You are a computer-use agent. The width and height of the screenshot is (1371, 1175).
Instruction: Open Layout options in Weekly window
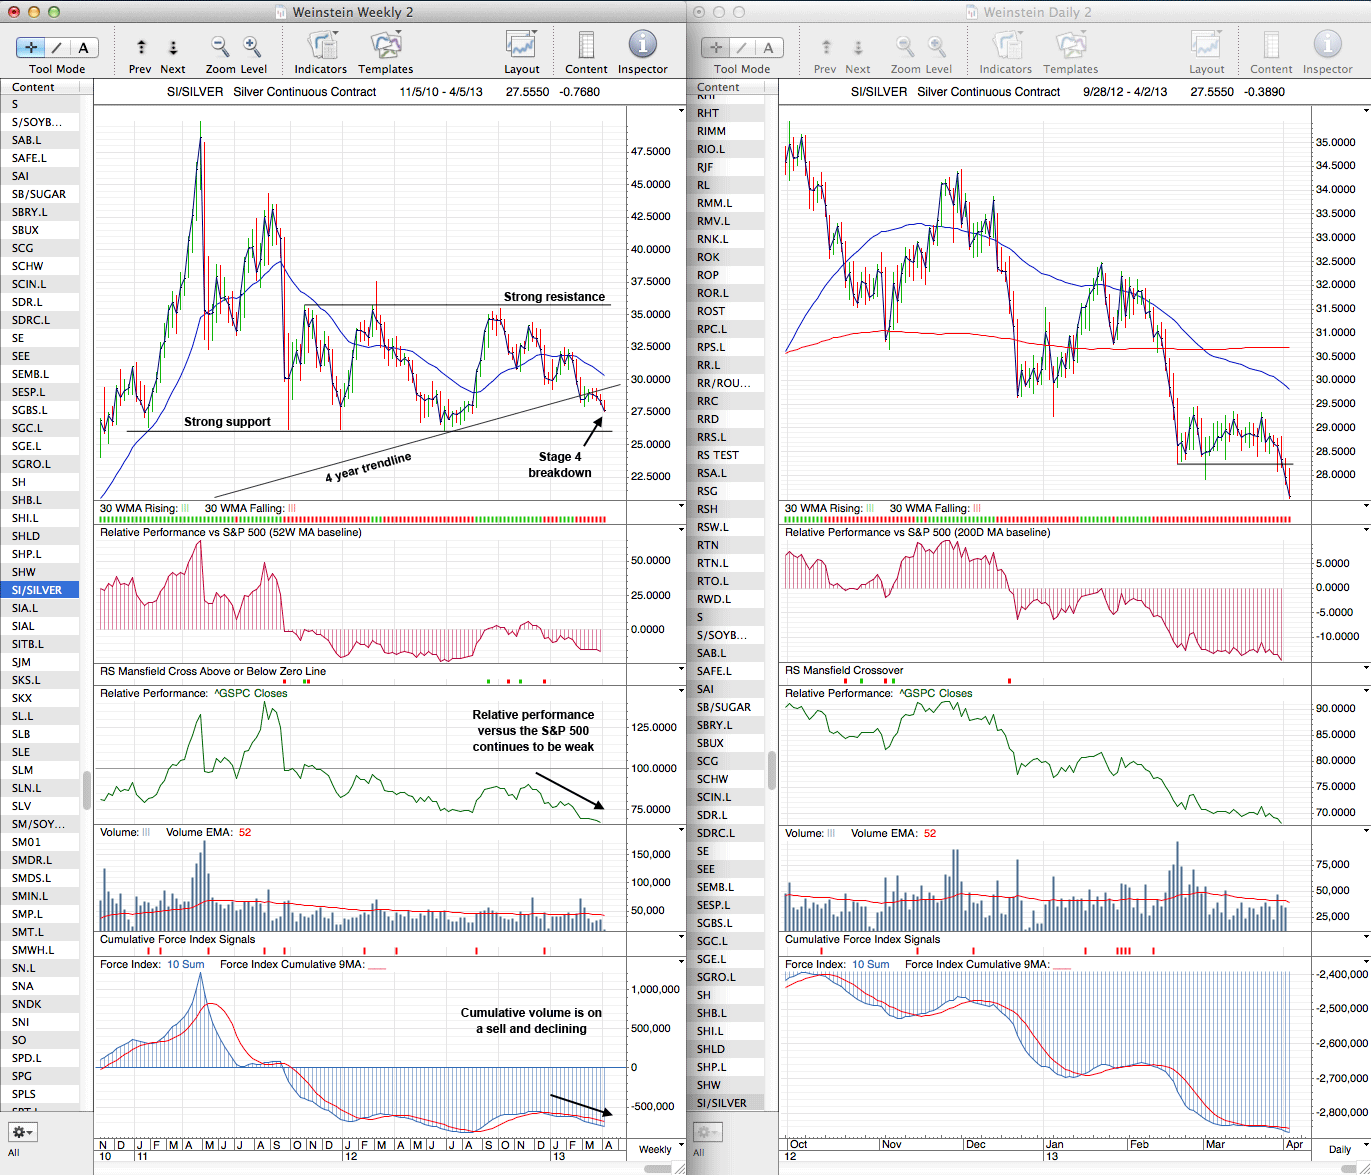click(x=521, y=47)
